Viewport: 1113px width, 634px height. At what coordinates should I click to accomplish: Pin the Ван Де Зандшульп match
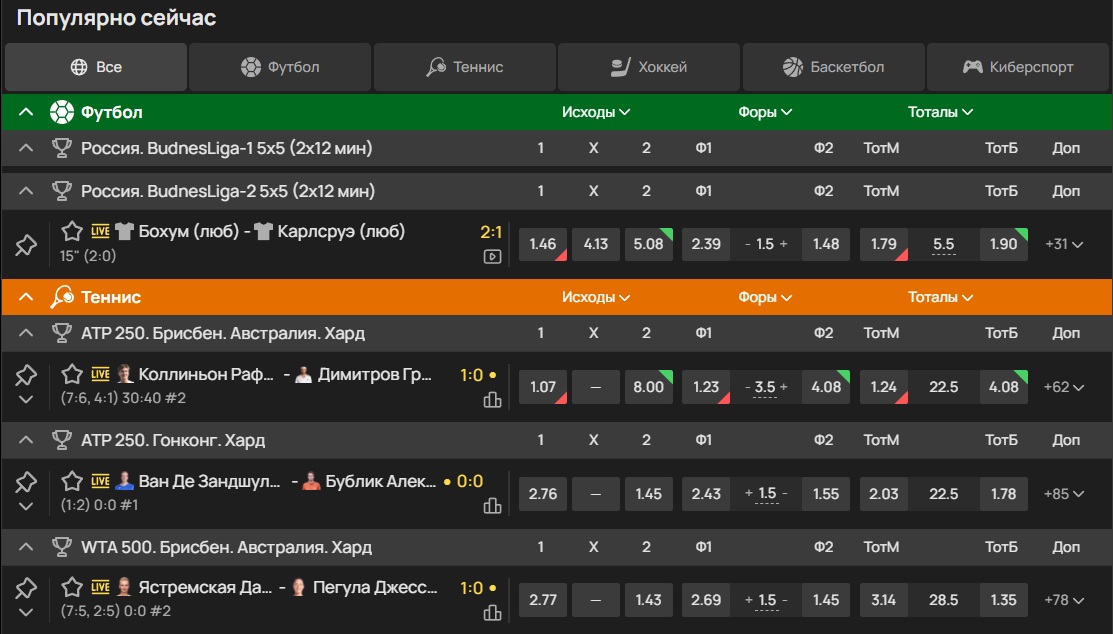(x=25, y=483)
